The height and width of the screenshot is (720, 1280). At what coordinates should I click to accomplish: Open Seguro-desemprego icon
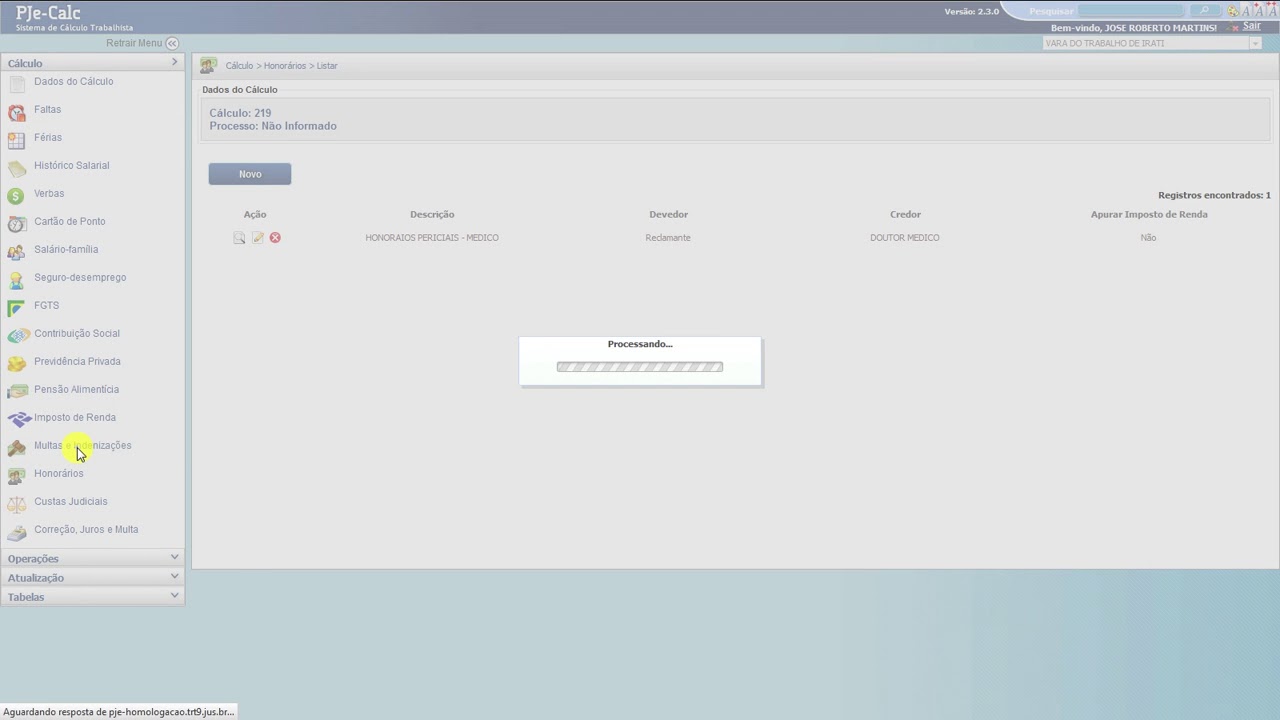16,281
